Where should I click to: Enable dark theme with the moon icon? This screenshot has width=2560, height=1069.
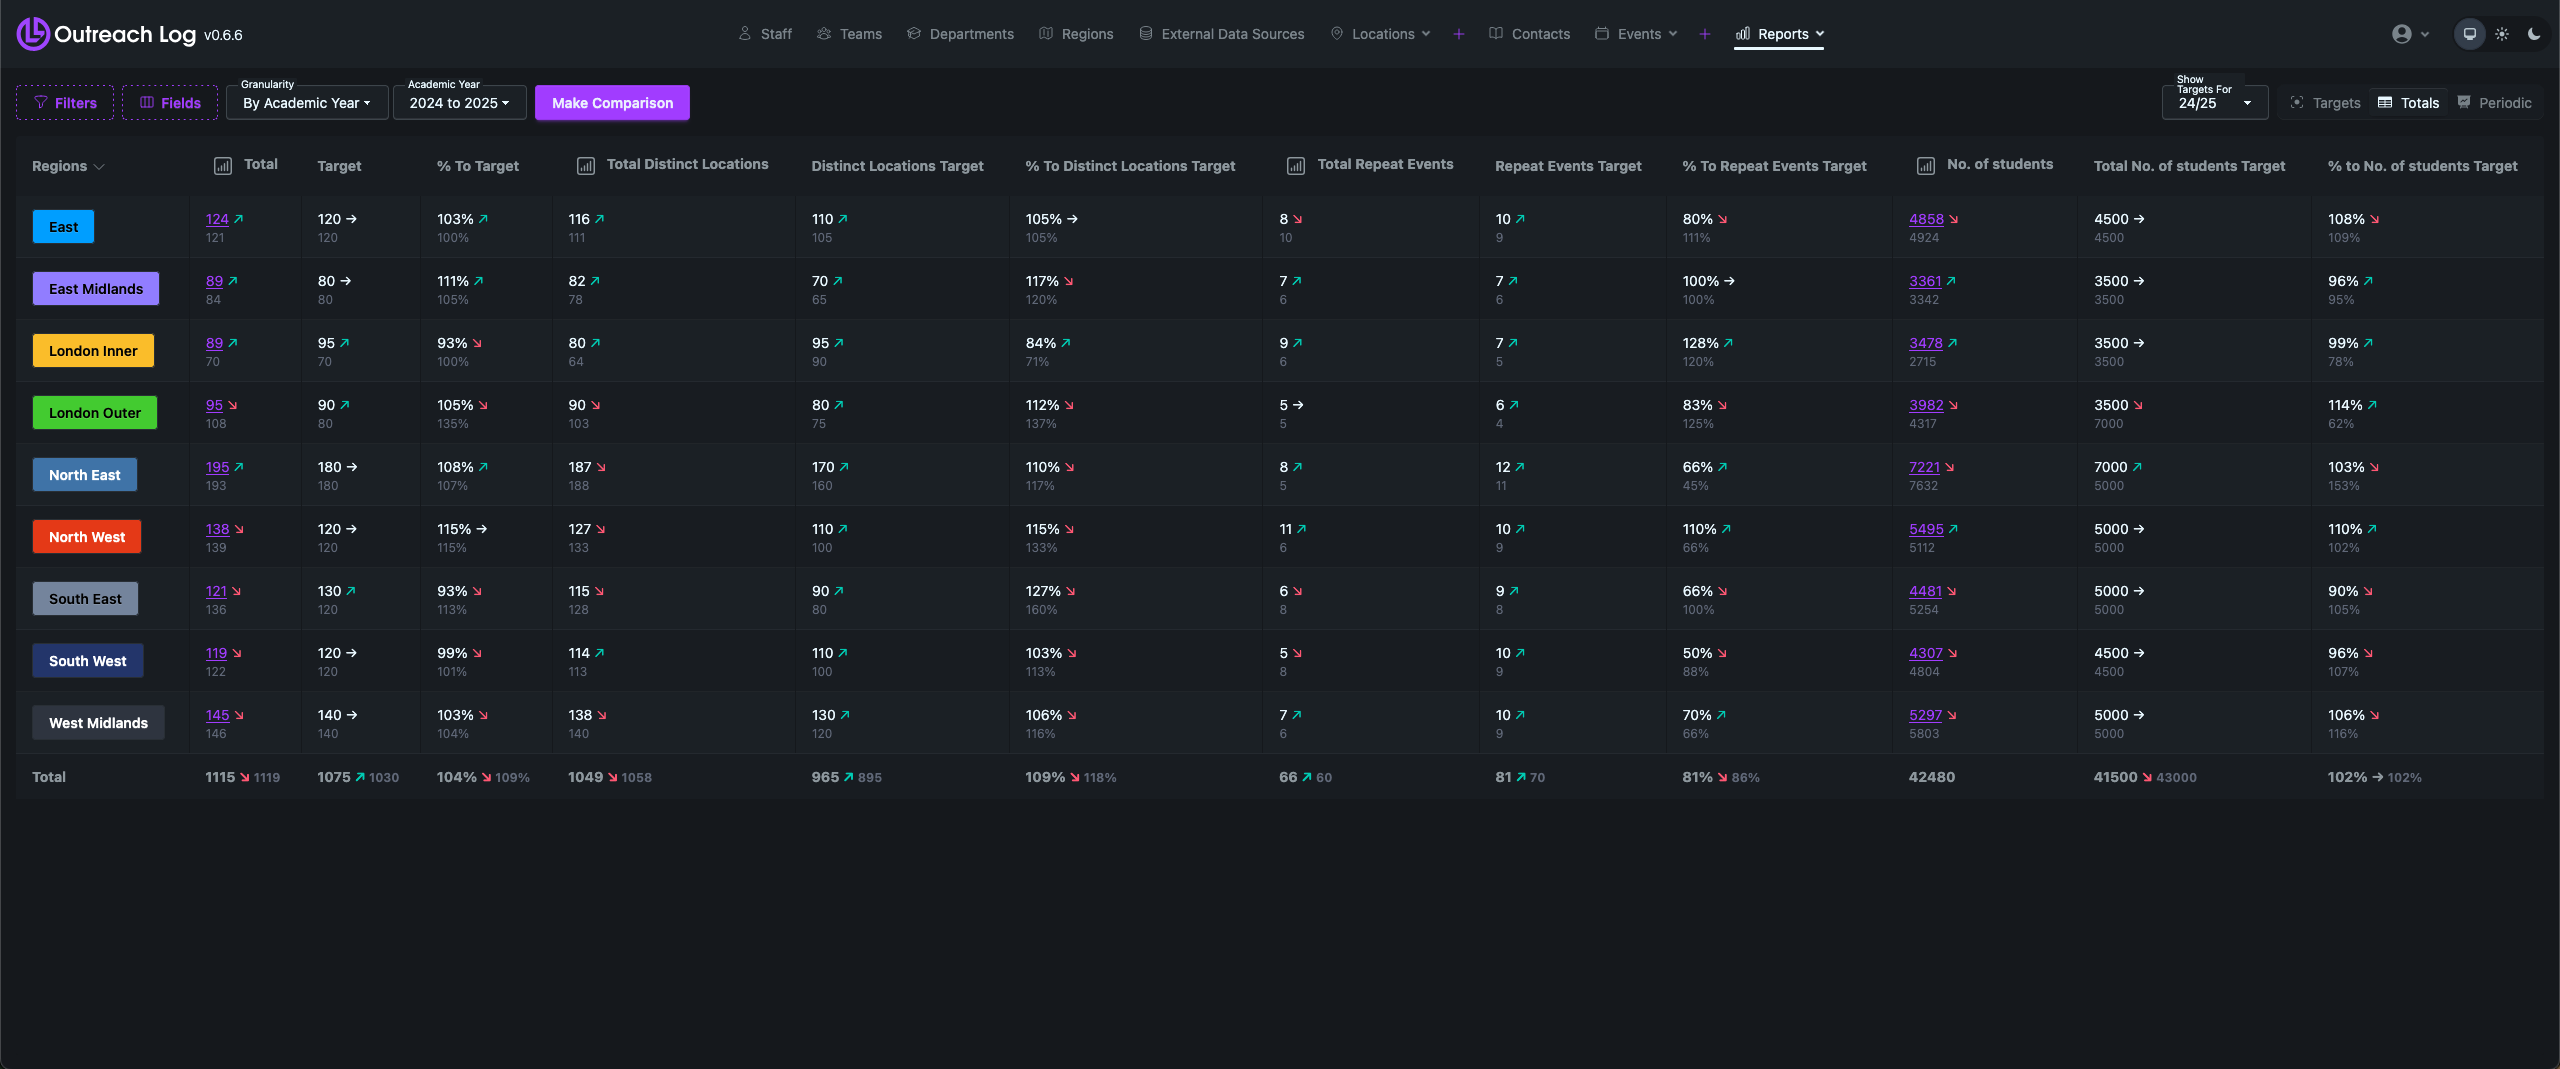click(x=2534, y=34)
